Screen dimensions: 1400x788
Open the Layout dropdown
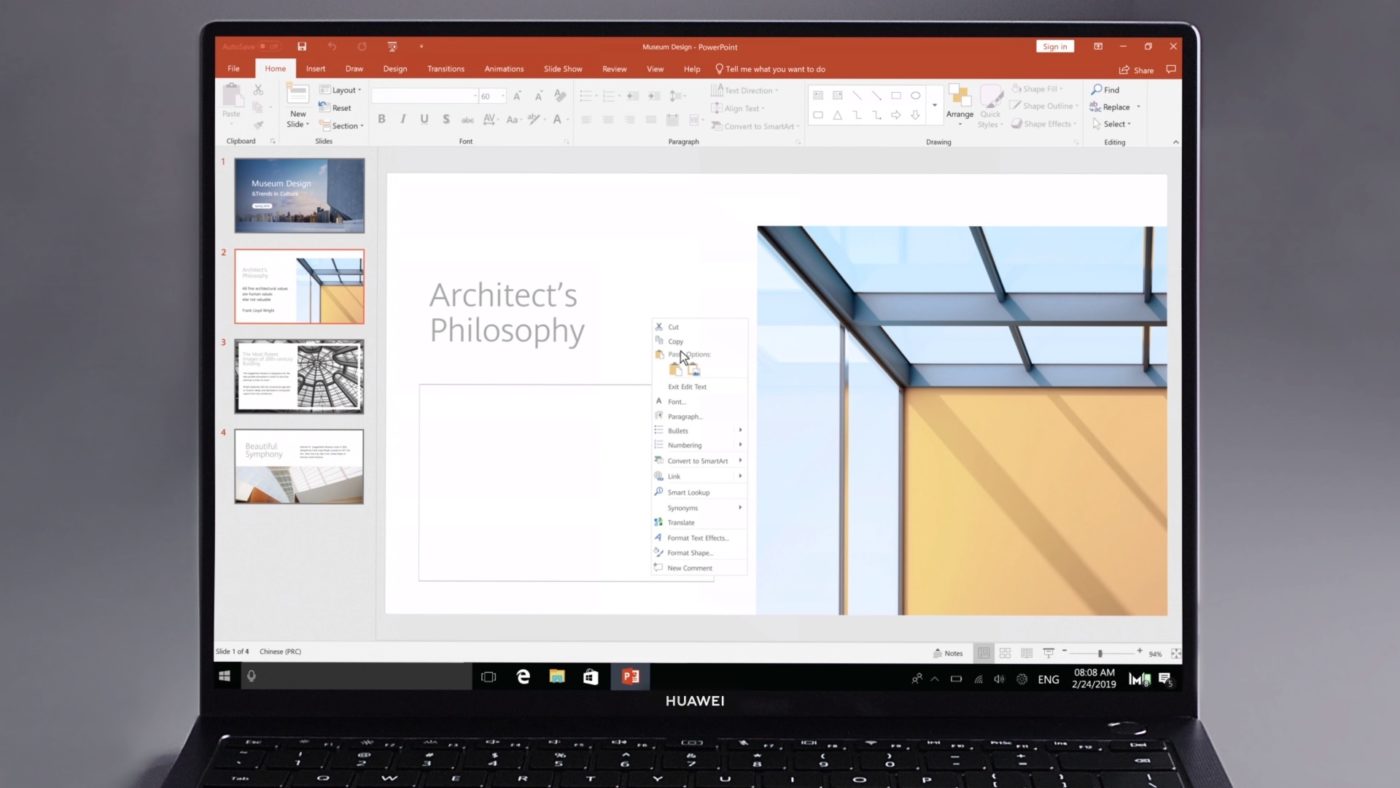tap(339, 90)
